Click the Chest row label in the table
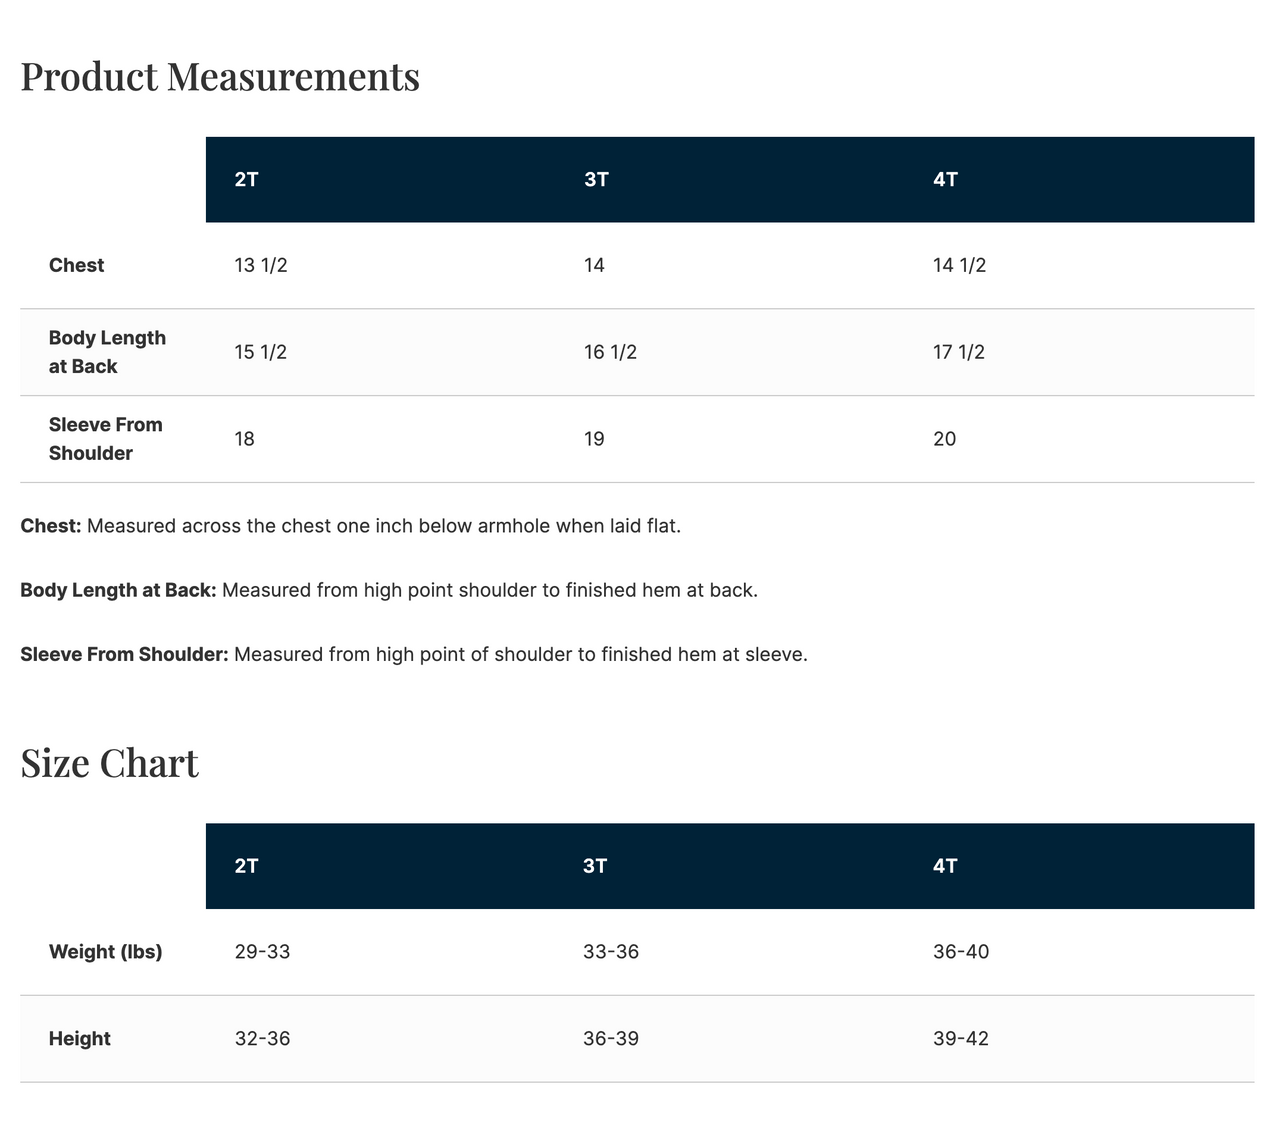The height and width of the screenshot is (1147, 1276). pyautogui.click(x=77, y=266)
